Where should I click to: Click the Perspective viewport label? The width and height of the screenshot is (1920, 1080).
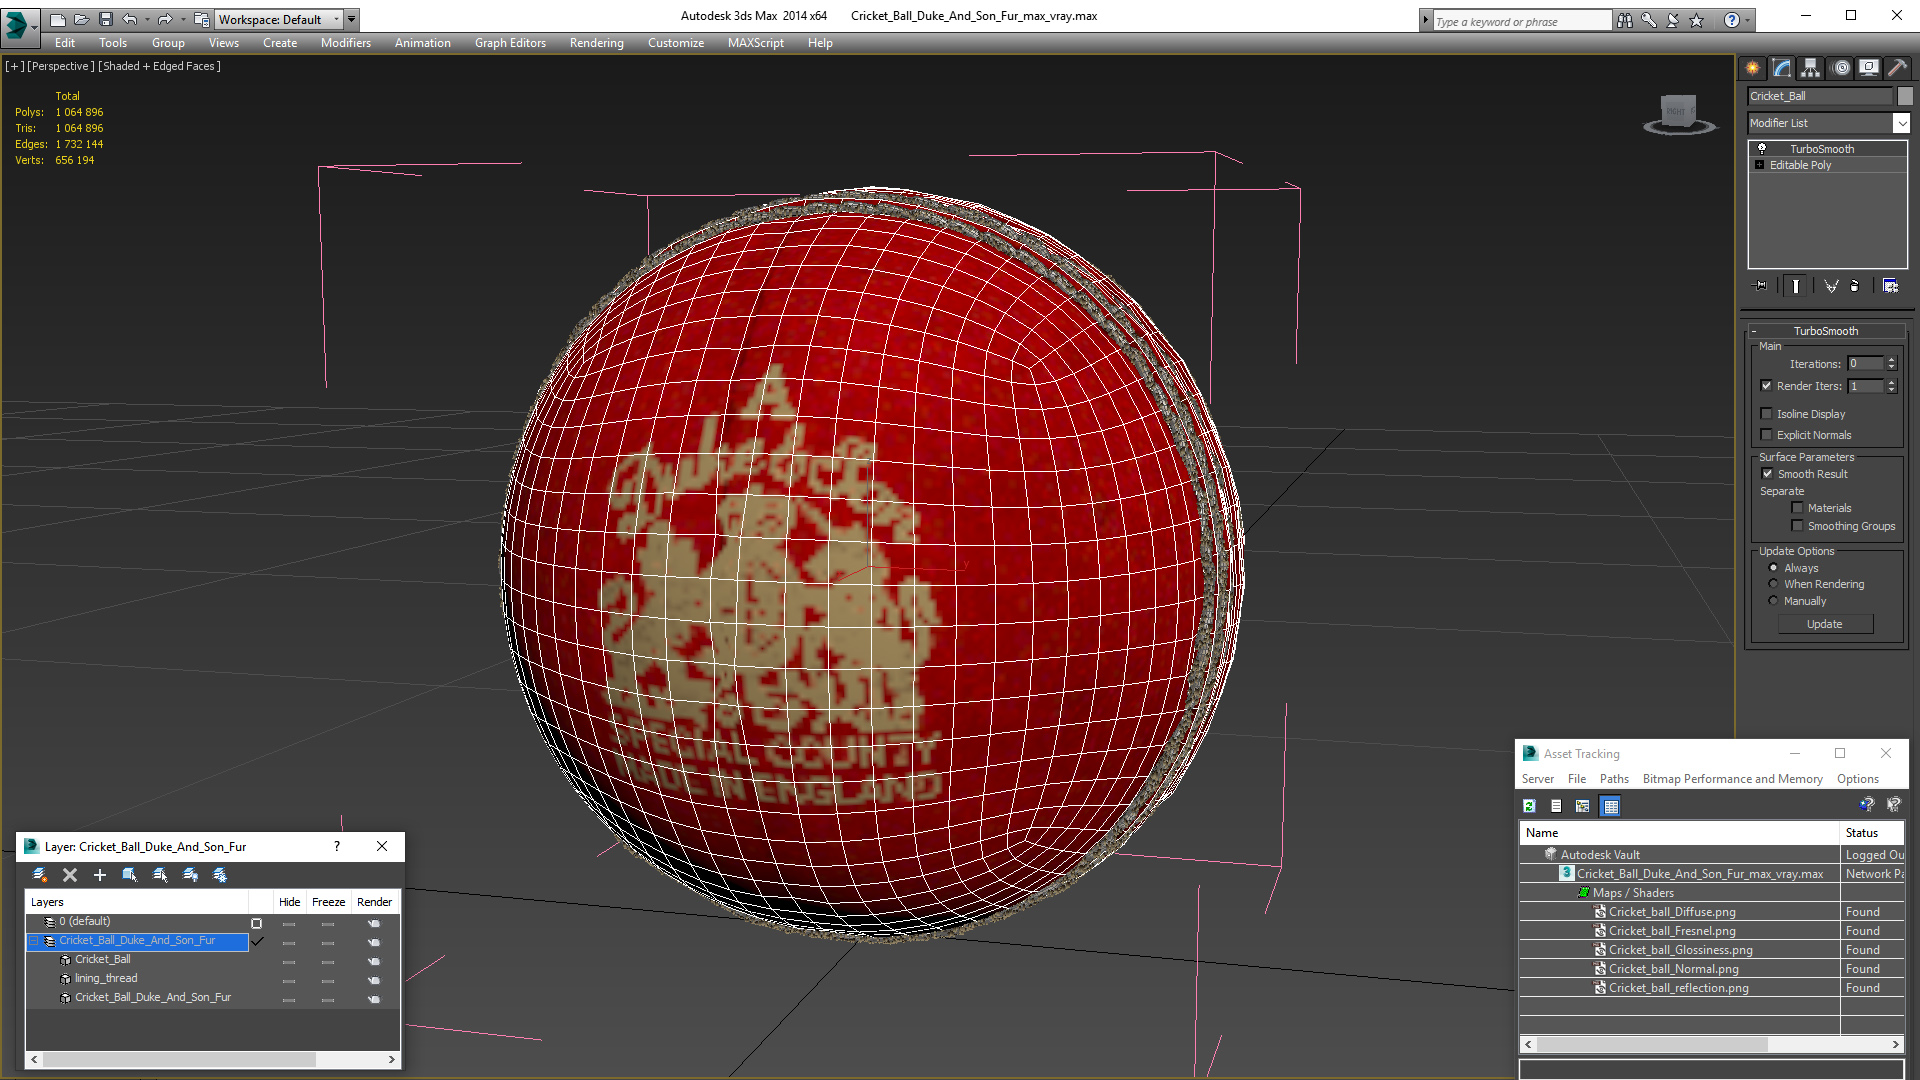(x=61, y=66)
